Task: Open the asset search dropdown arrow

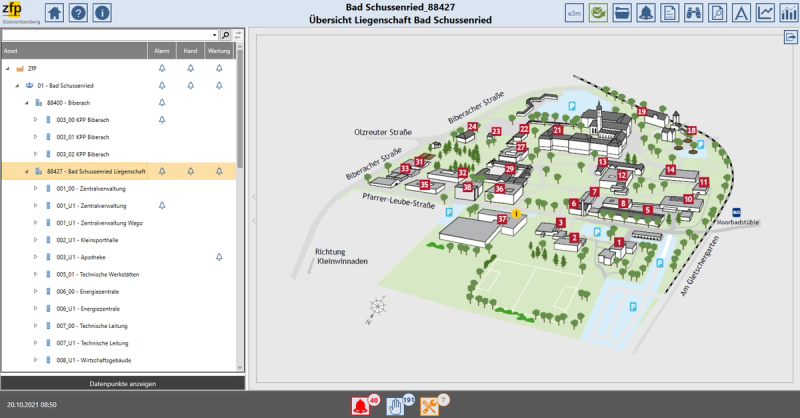Action: tap(214, 35)
